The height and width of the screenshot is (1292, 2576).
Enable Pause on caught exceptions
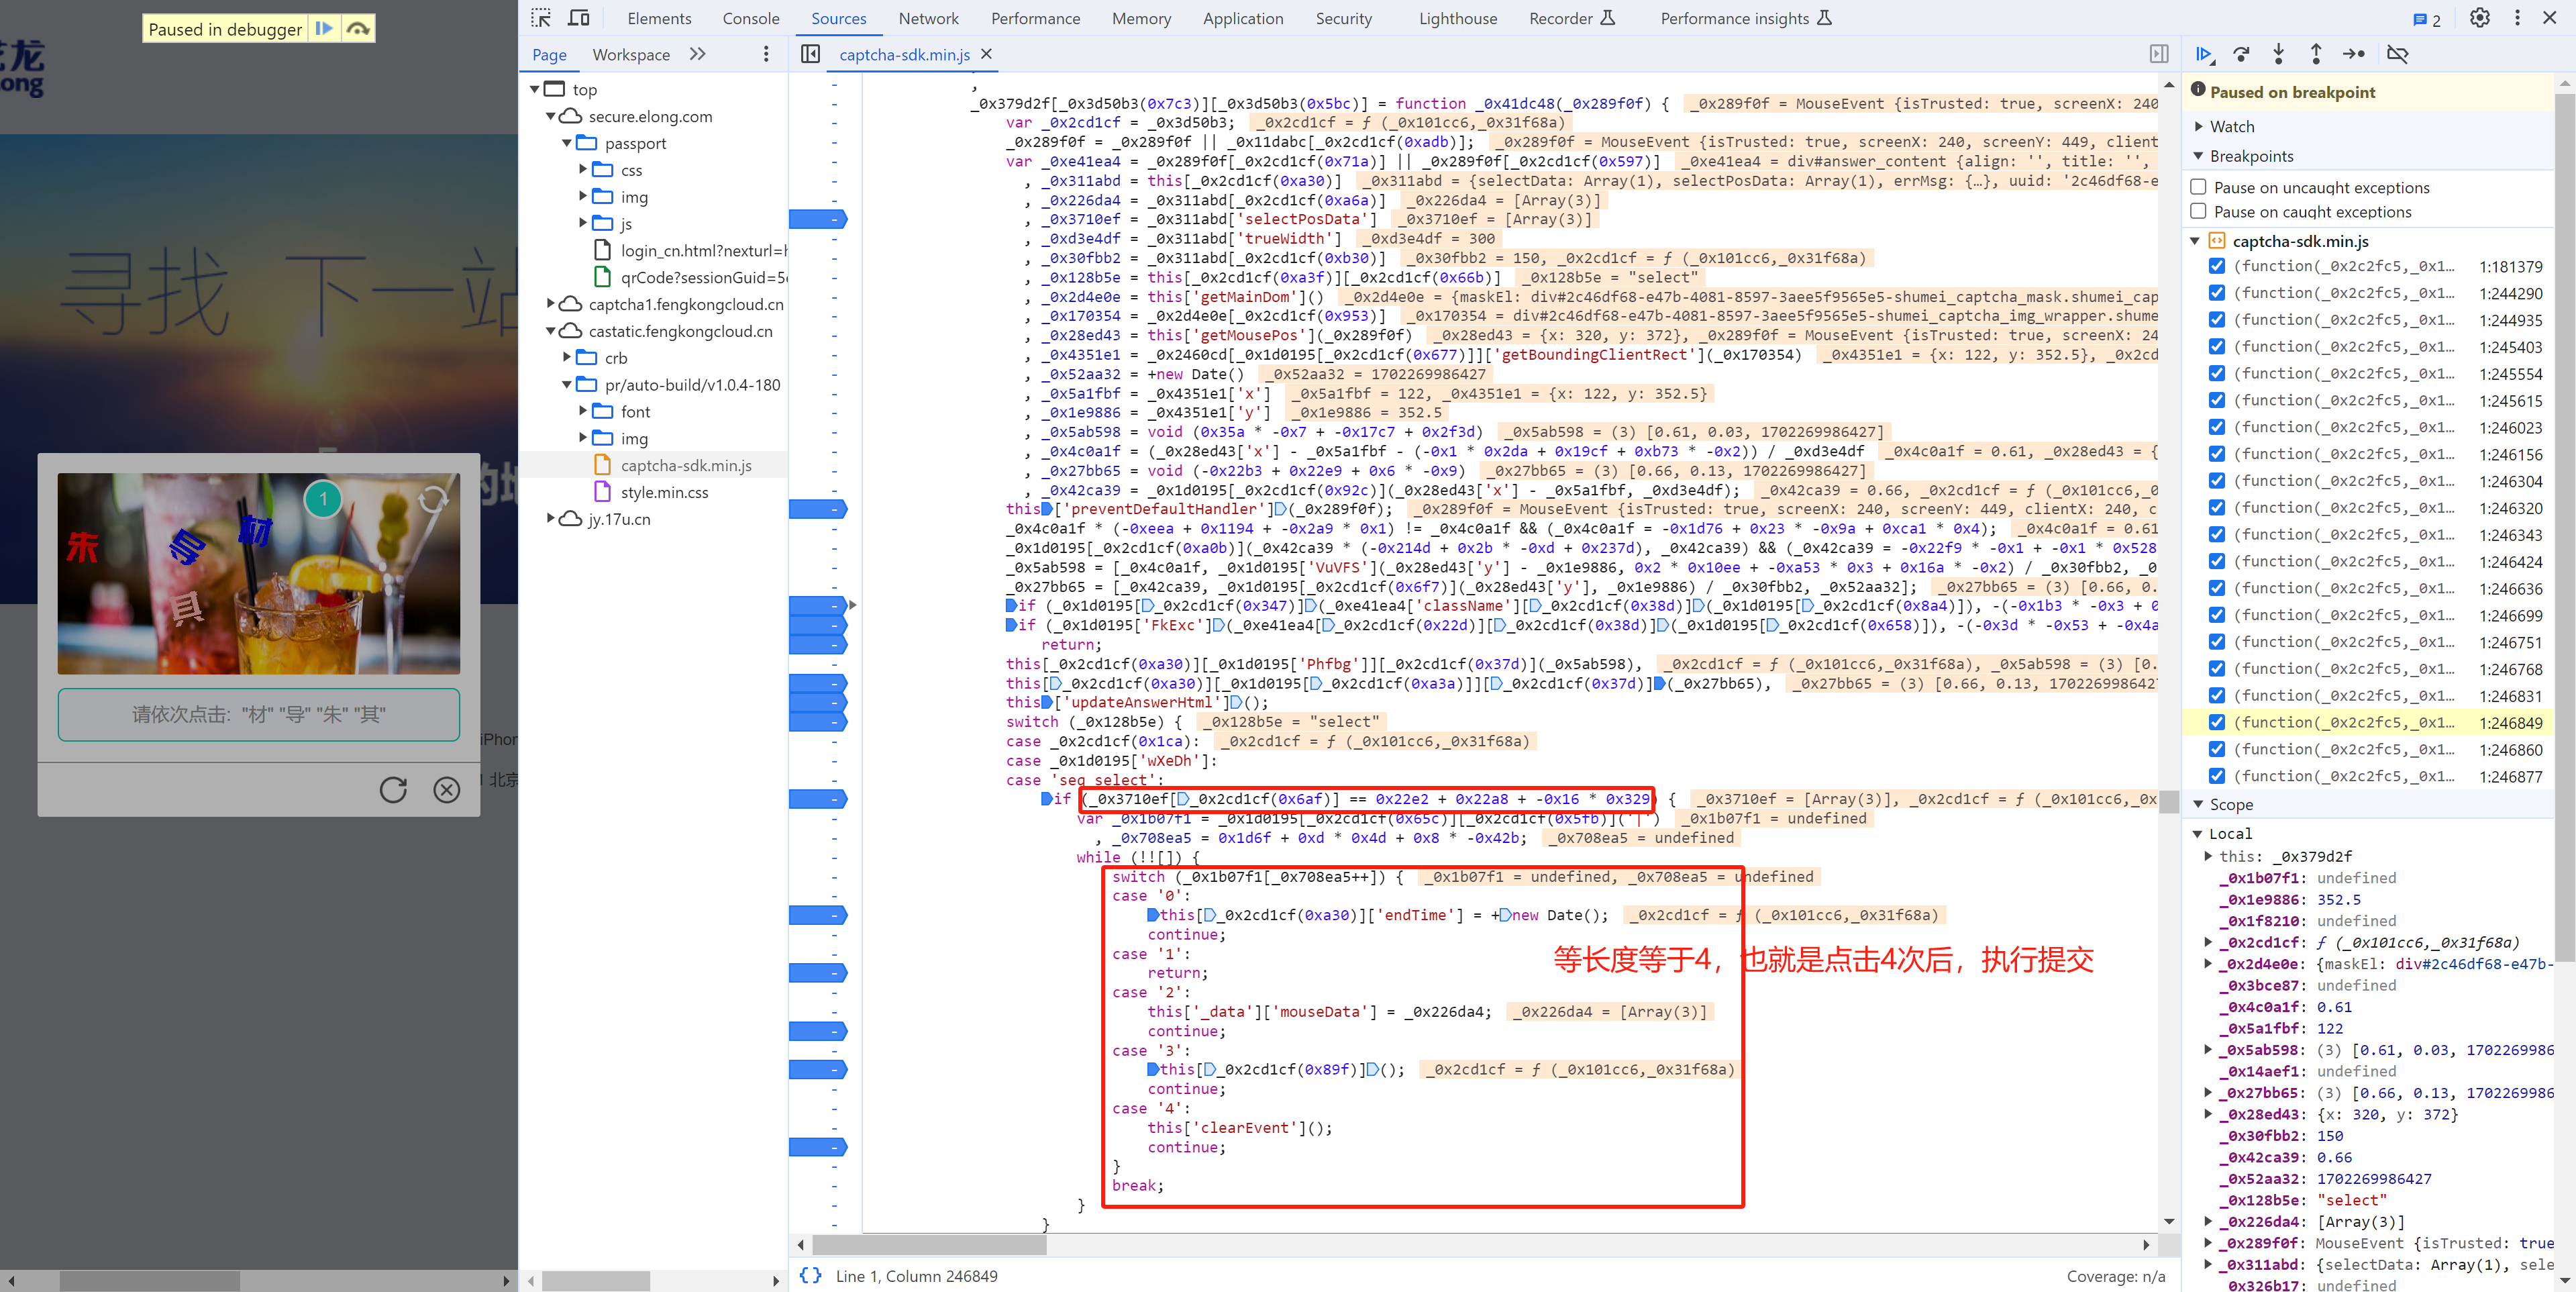(2198, 211)
